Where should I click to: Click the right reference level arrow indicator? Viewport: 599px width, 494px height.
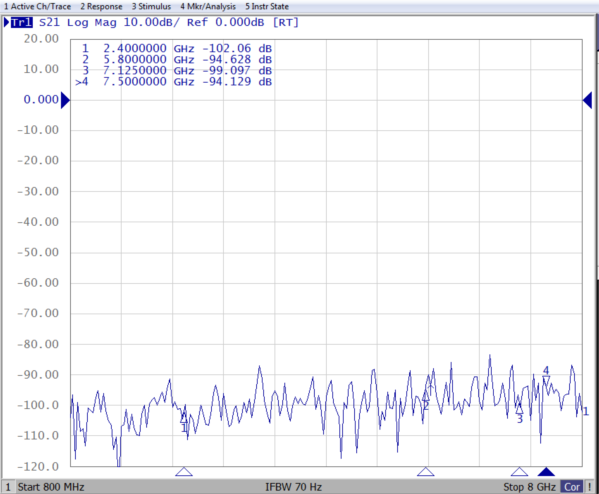[588, 100]
